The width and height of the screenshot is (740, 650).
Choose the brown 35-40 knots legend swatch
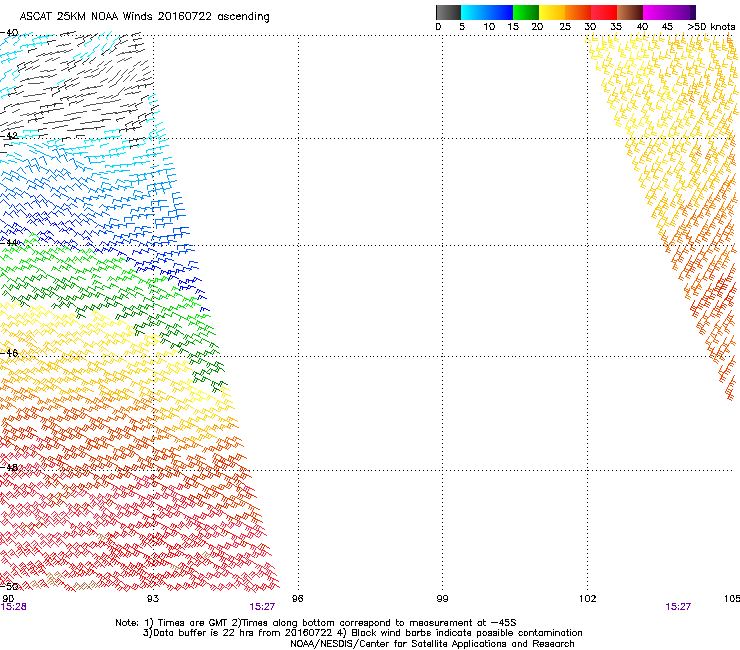(630, 12)
